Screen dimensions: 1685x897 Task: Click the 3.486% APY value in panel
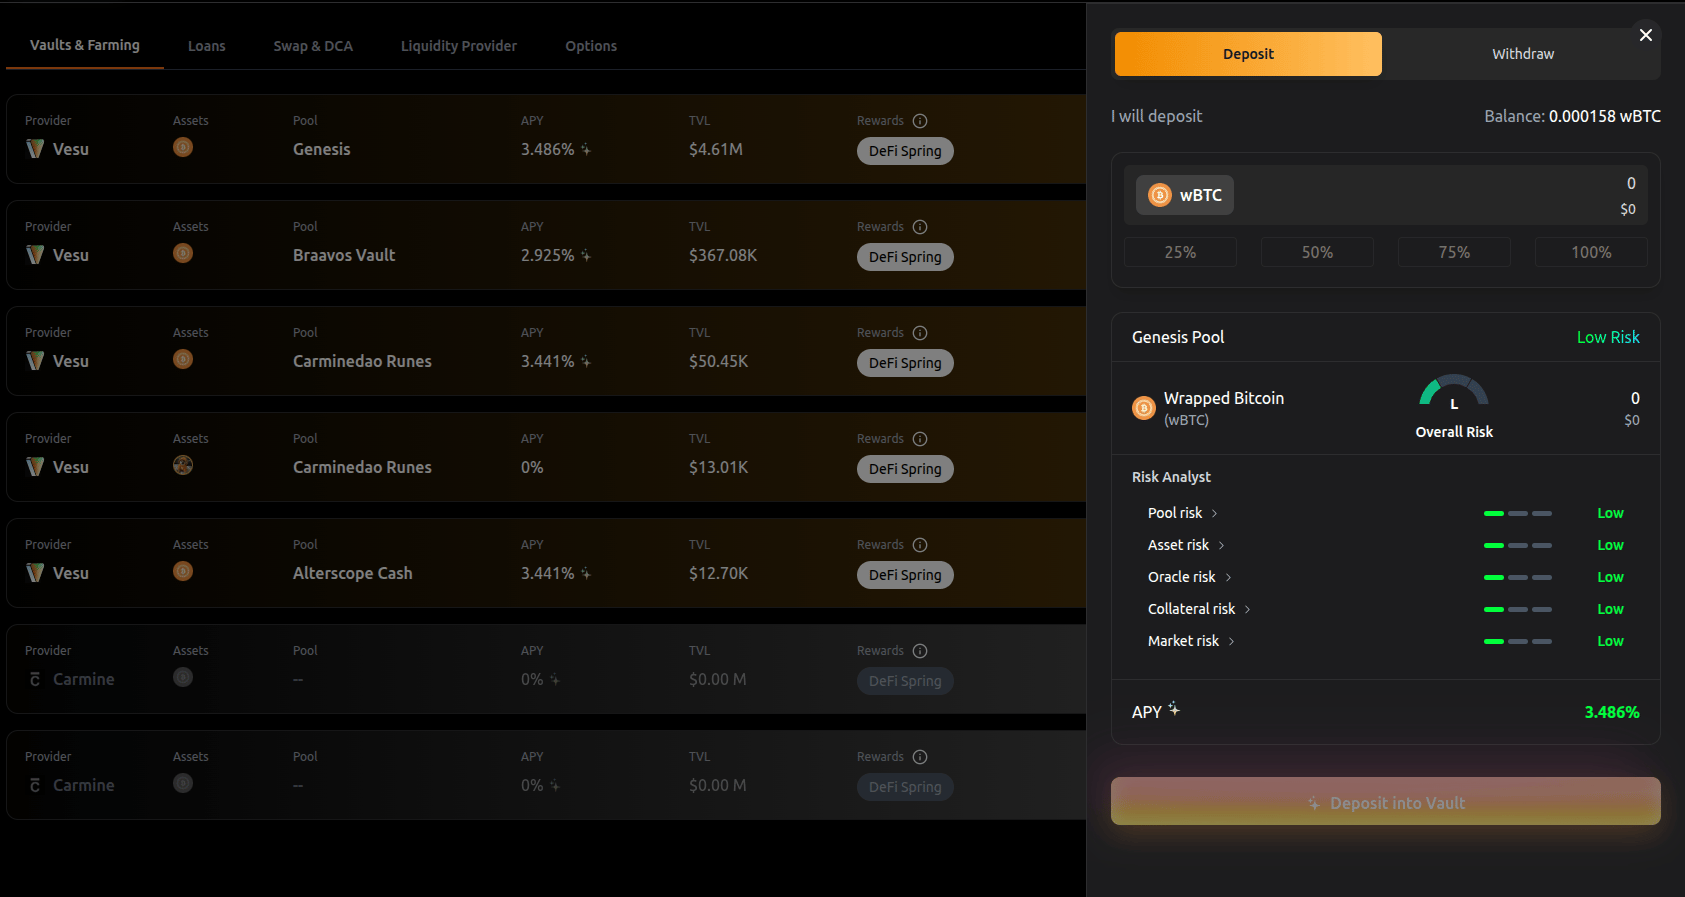tap(1612, 712)
